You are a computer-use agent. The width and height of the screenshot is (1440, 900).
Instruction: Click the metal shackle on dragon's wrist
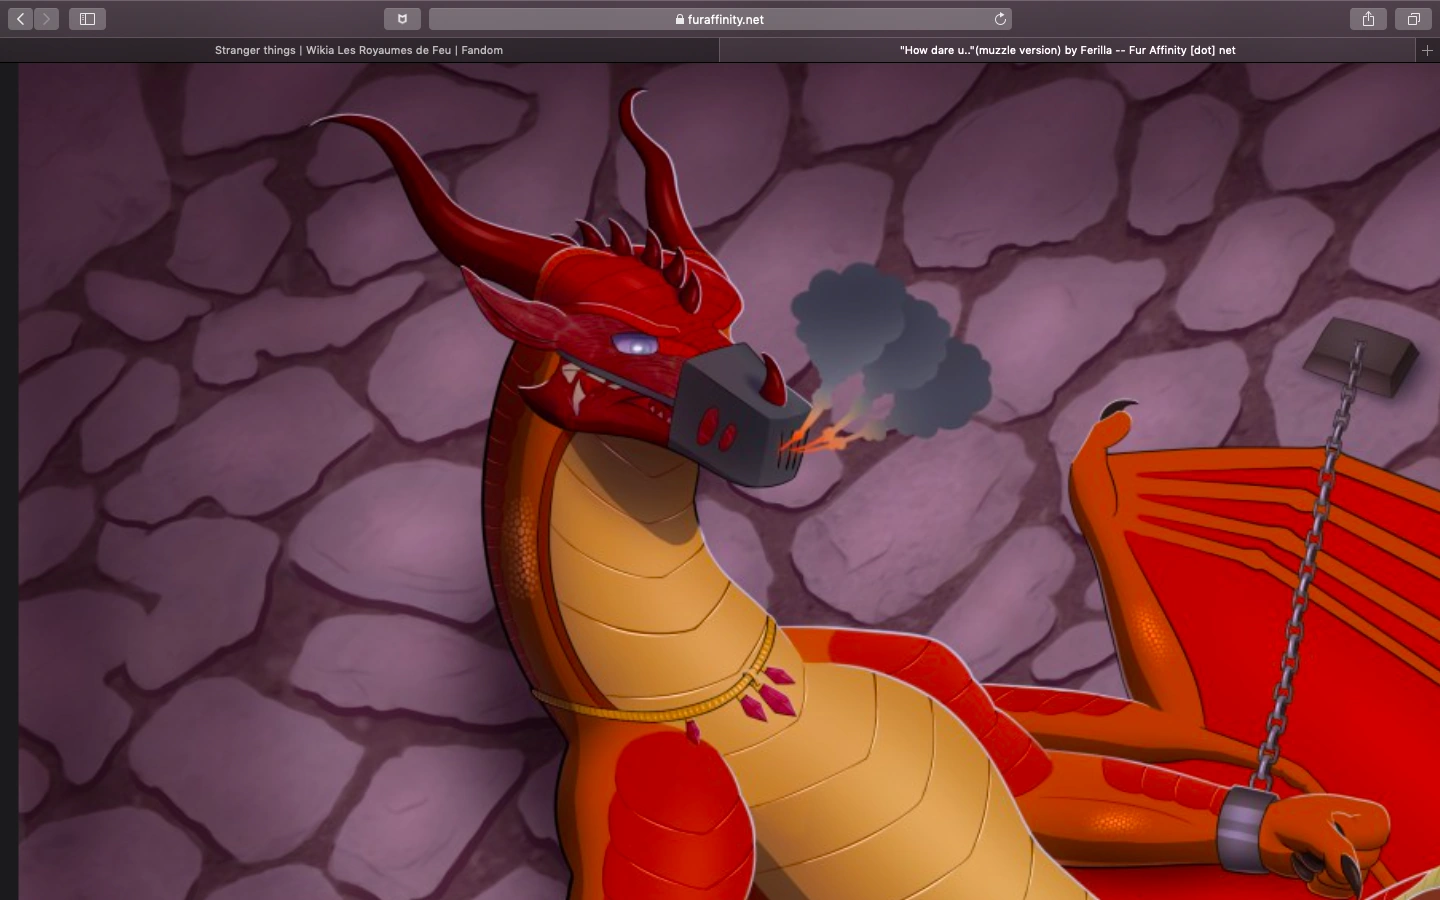[x=1241, y=826]
